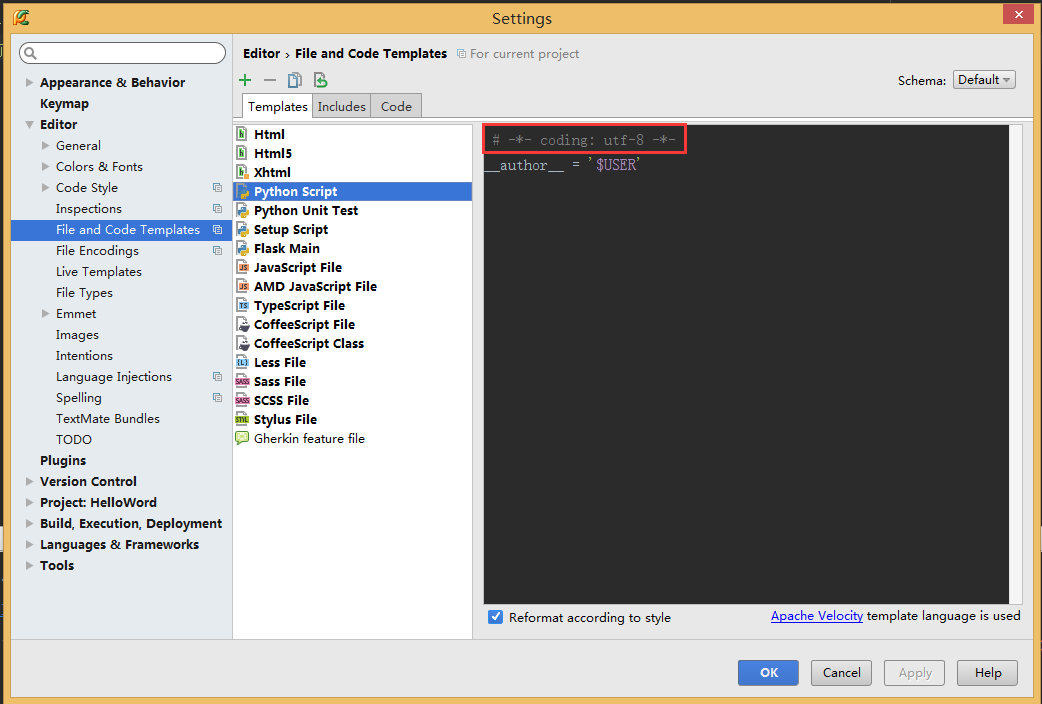Switch to the Includes tab
The height and width of the screenshot is (704, 1042).
point(342,106)
